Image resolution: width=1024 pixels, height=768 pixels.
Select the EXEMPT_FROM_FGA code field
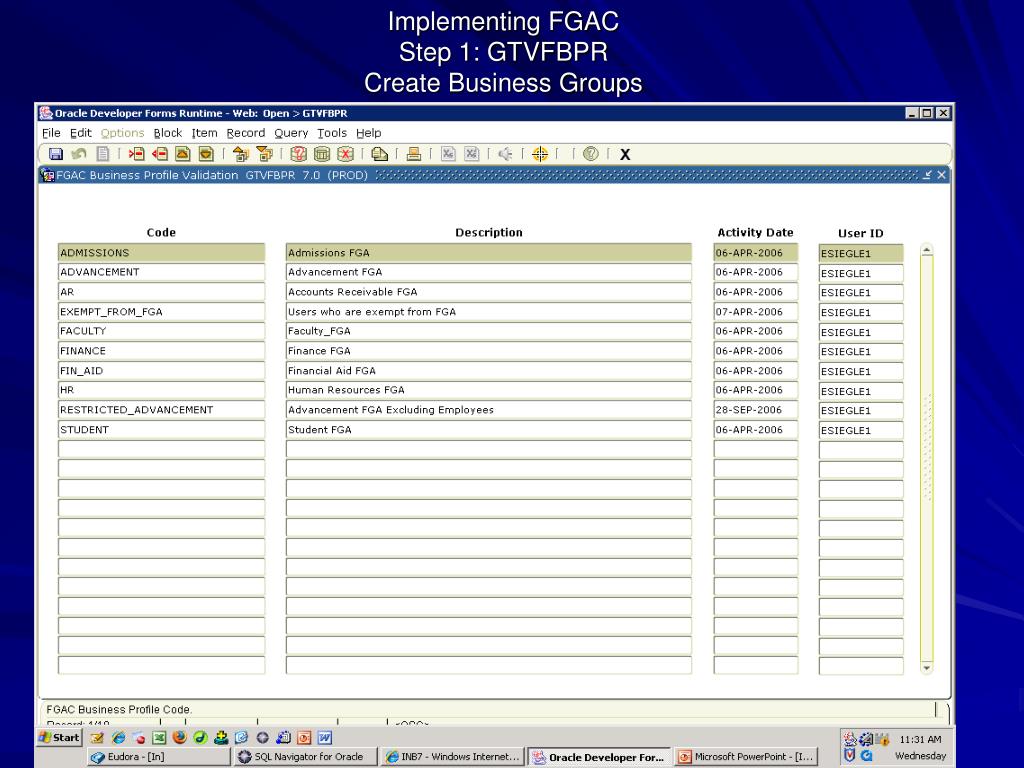[161, 312]
